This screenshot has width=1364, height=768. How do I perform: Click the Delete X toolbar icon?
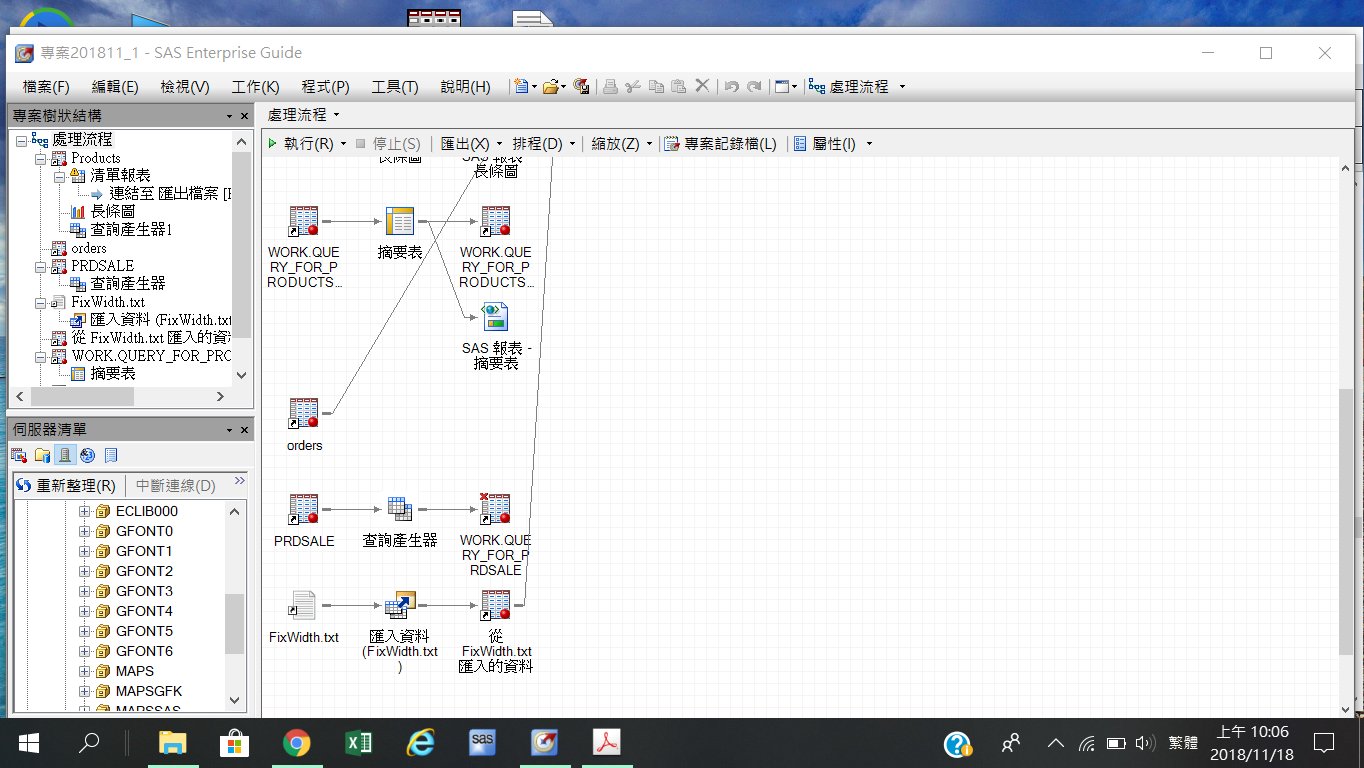click(x=702, y=87)
